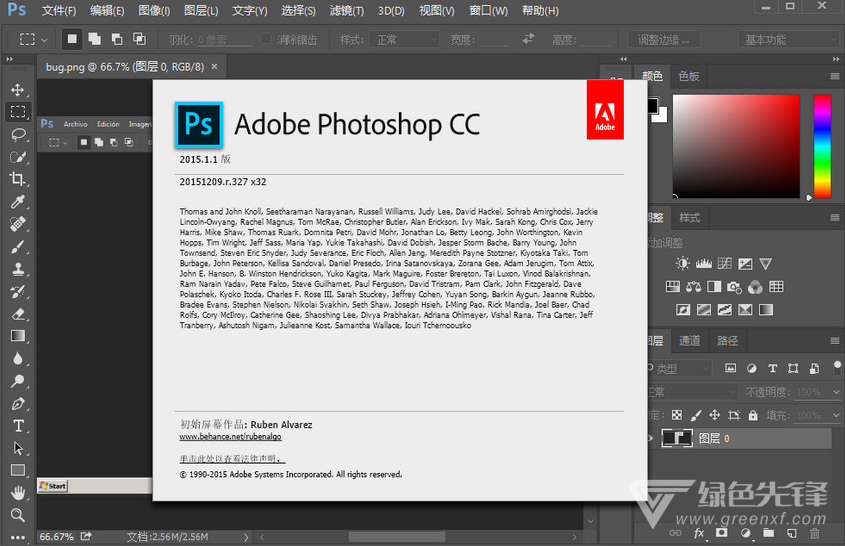Toggle the anti-alias checkbox
This screenshot has width=845, height=546.
click(x=266, y=39)
